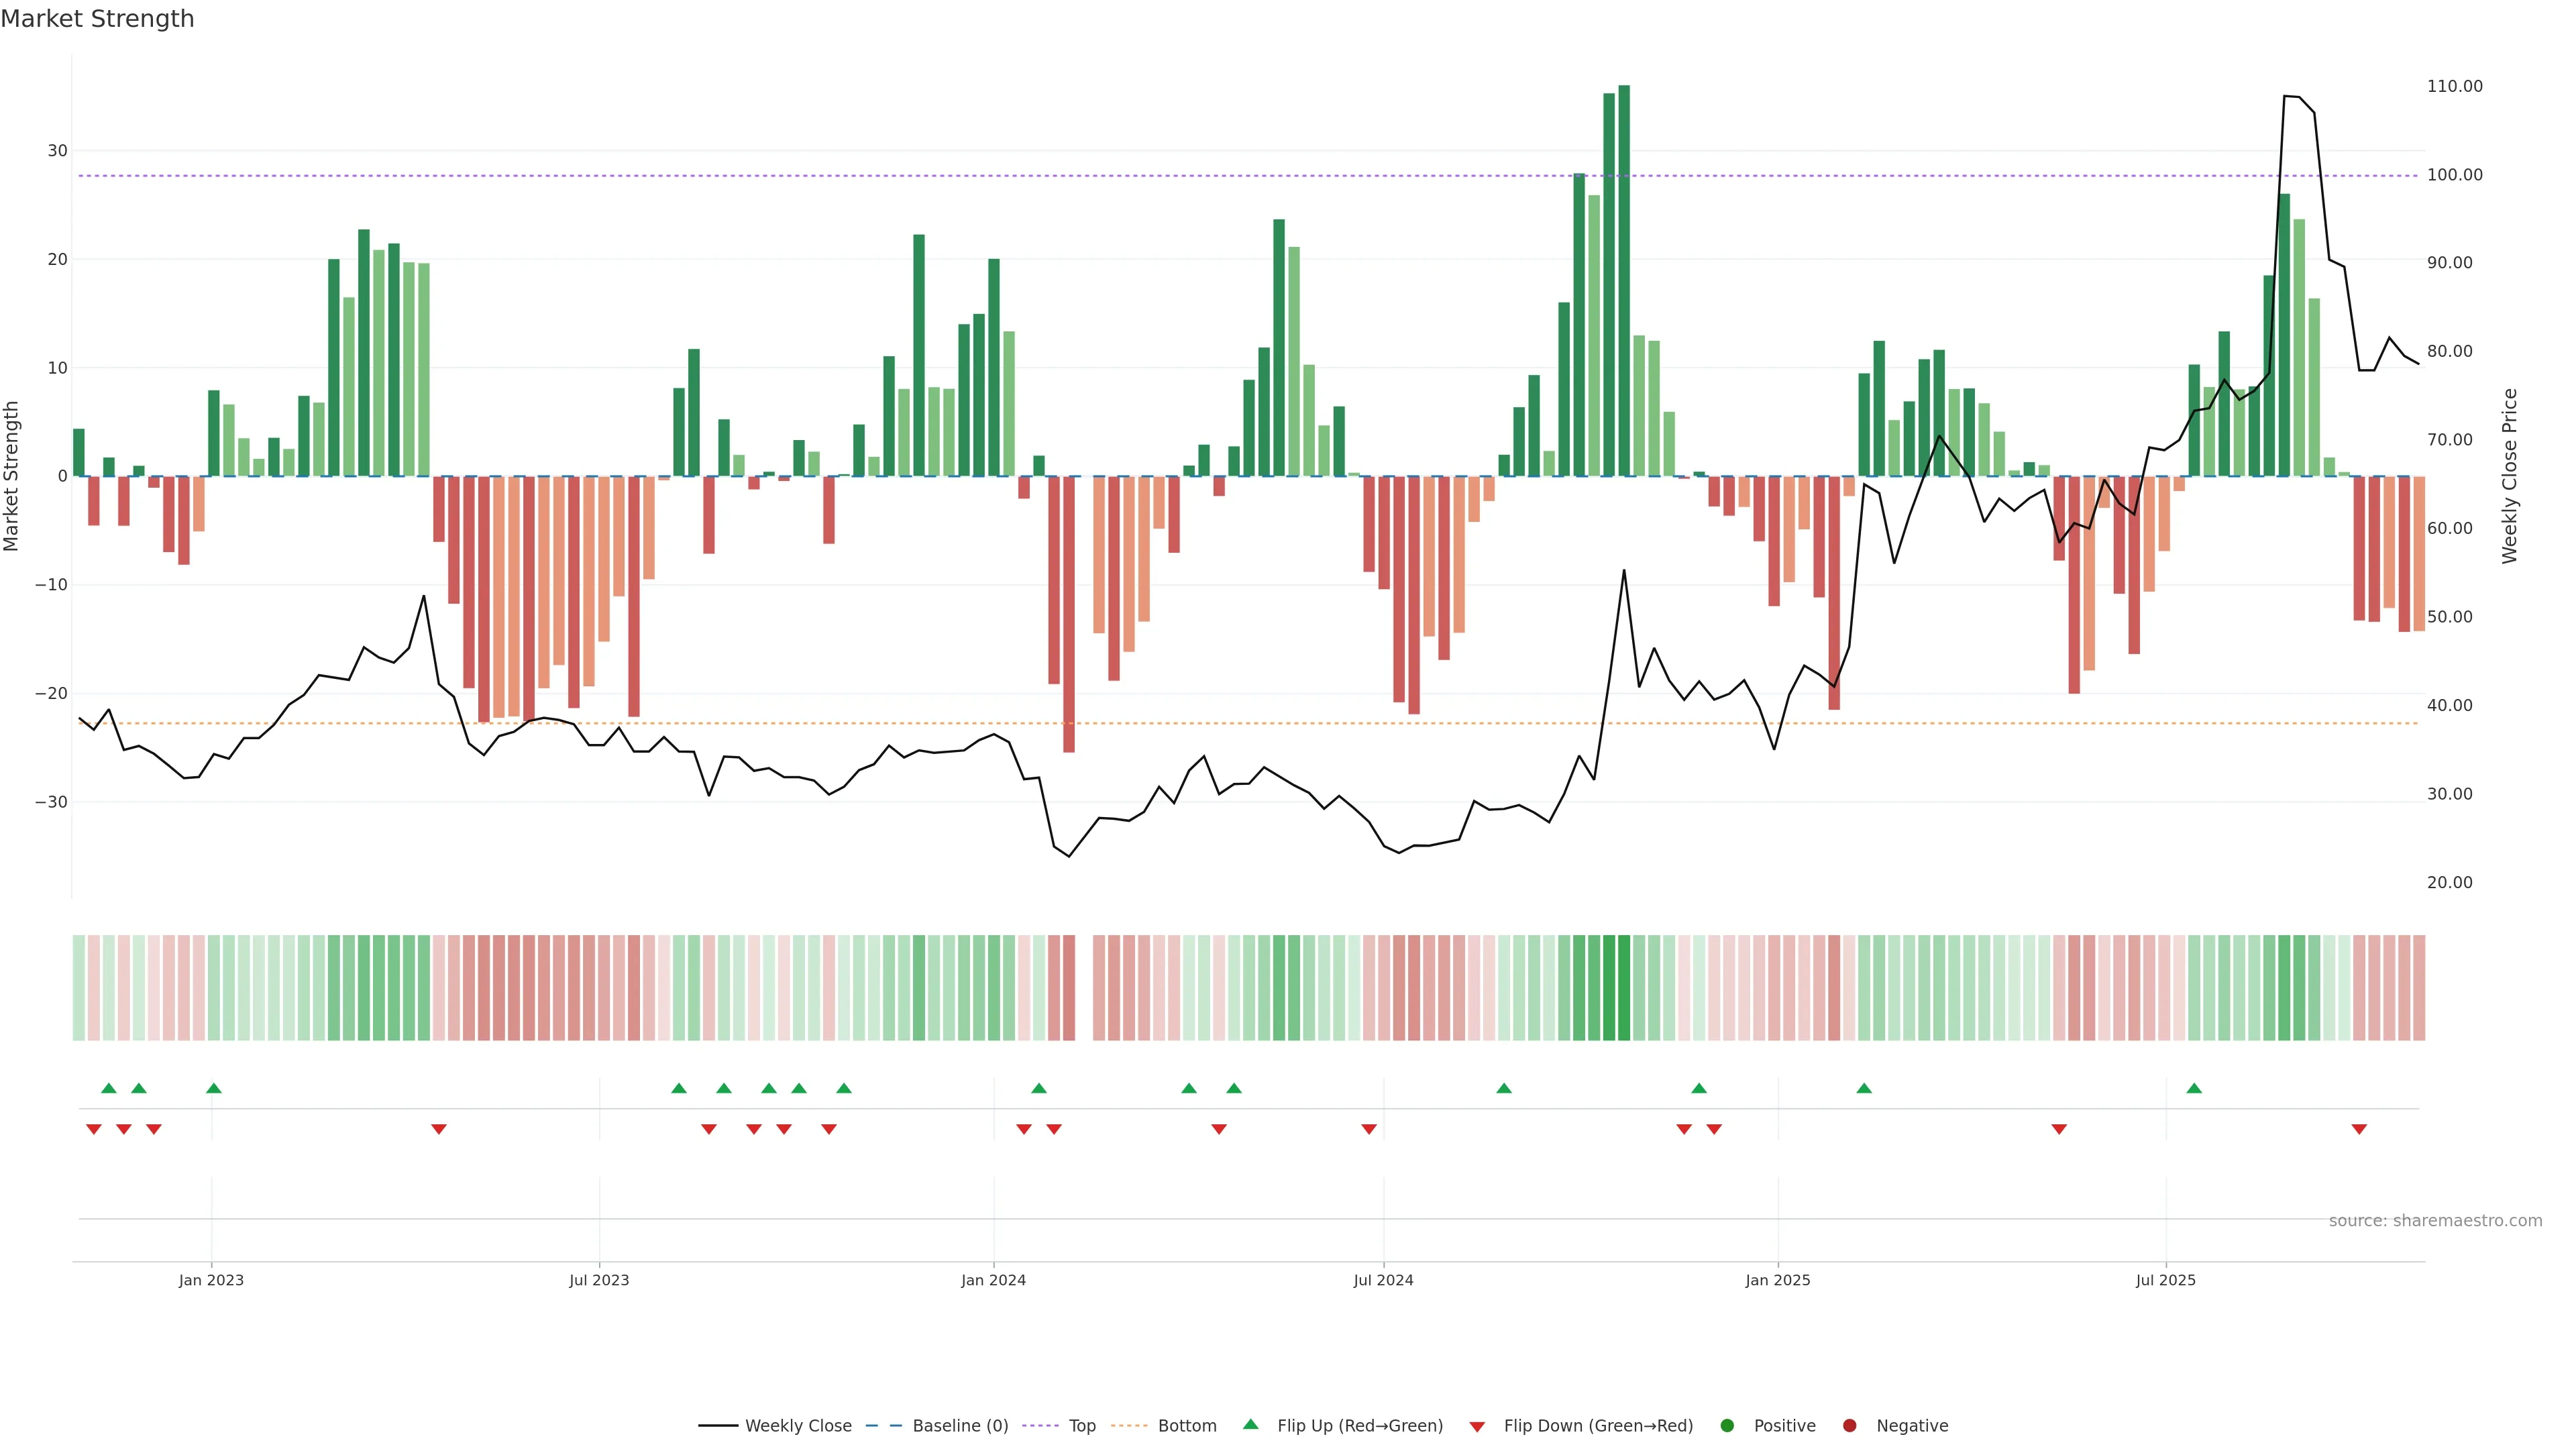This screenshot has width=2576, height=1449.
Task: Click the flip-up triangle just after Jul 2025
Action: pyautogui.click(x=2194, y=1088)
